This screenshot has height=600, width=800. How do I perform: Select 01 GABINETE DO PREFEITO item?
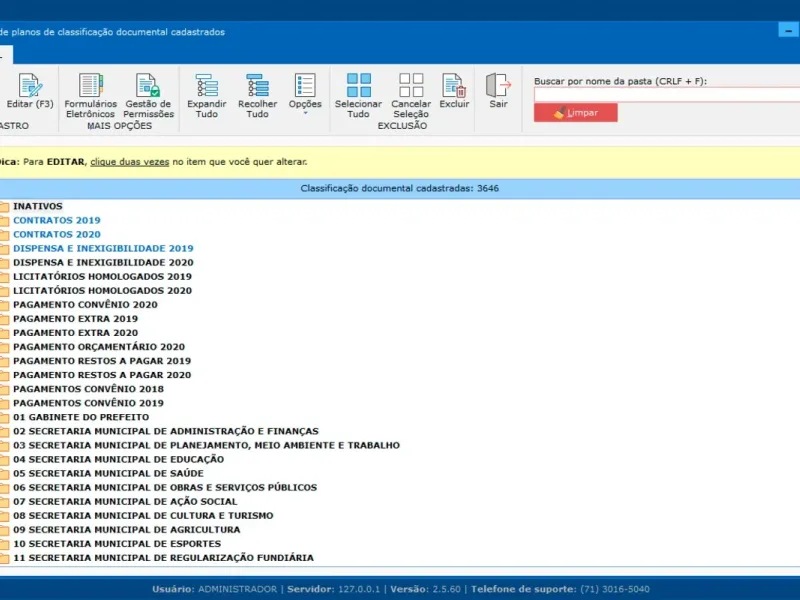pos(81,417)
